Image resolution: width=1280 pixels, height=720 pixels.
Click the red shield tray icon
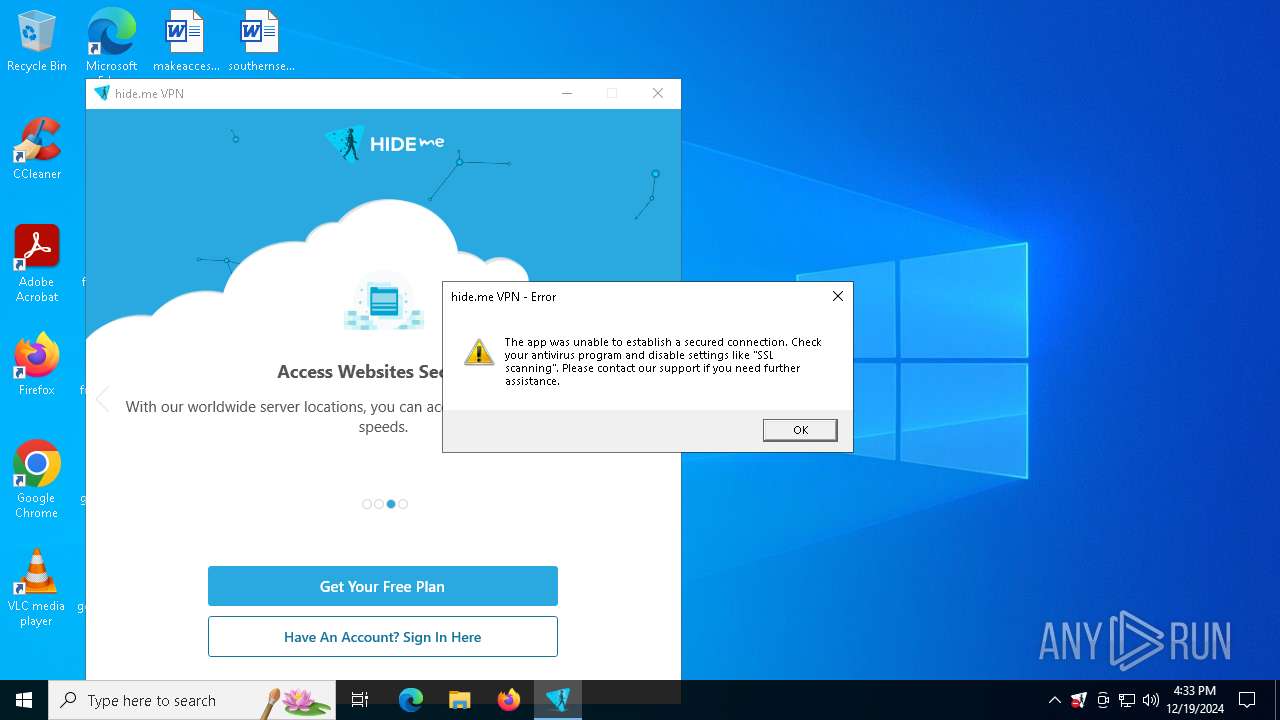click(1079, 700)
